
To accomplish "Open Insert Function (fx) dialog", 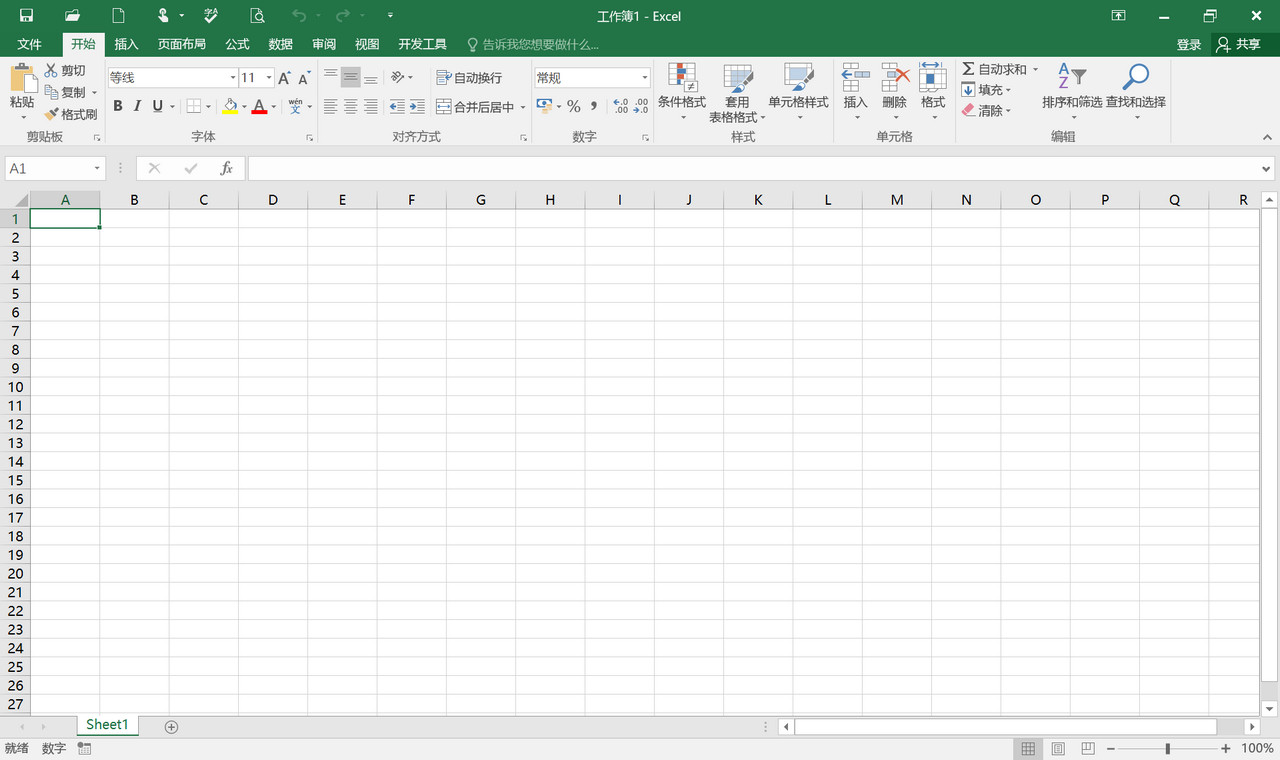I will coord(227,168).
